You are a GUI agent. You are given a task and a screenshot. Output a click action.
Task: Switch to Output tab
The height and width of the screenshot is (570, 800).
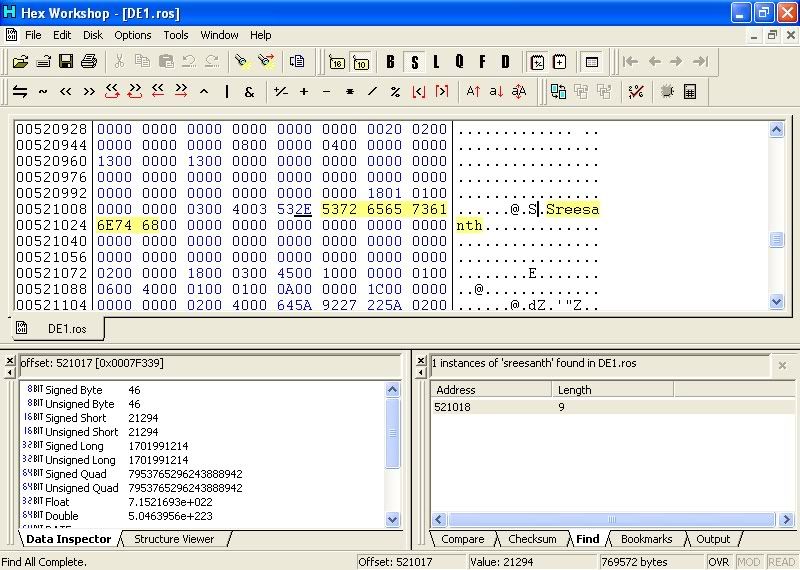pos(713,539)
